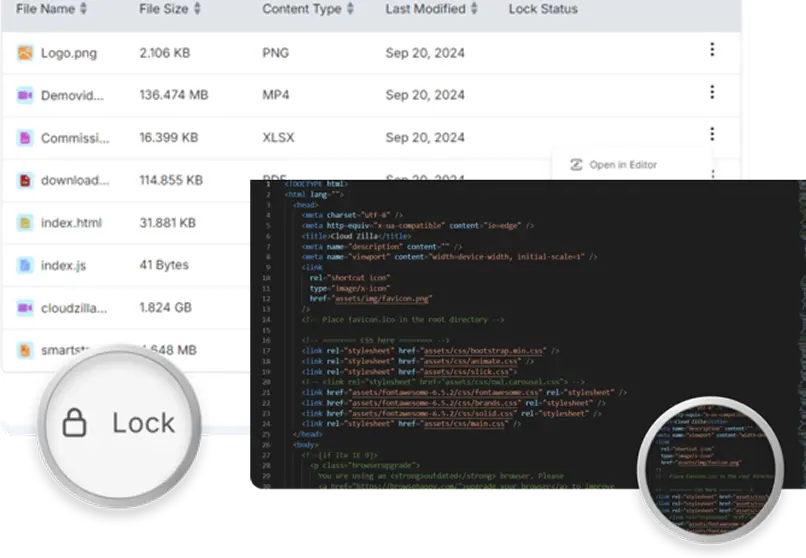
Task: Sort by Last Modified column
Action: click(432, 9)
